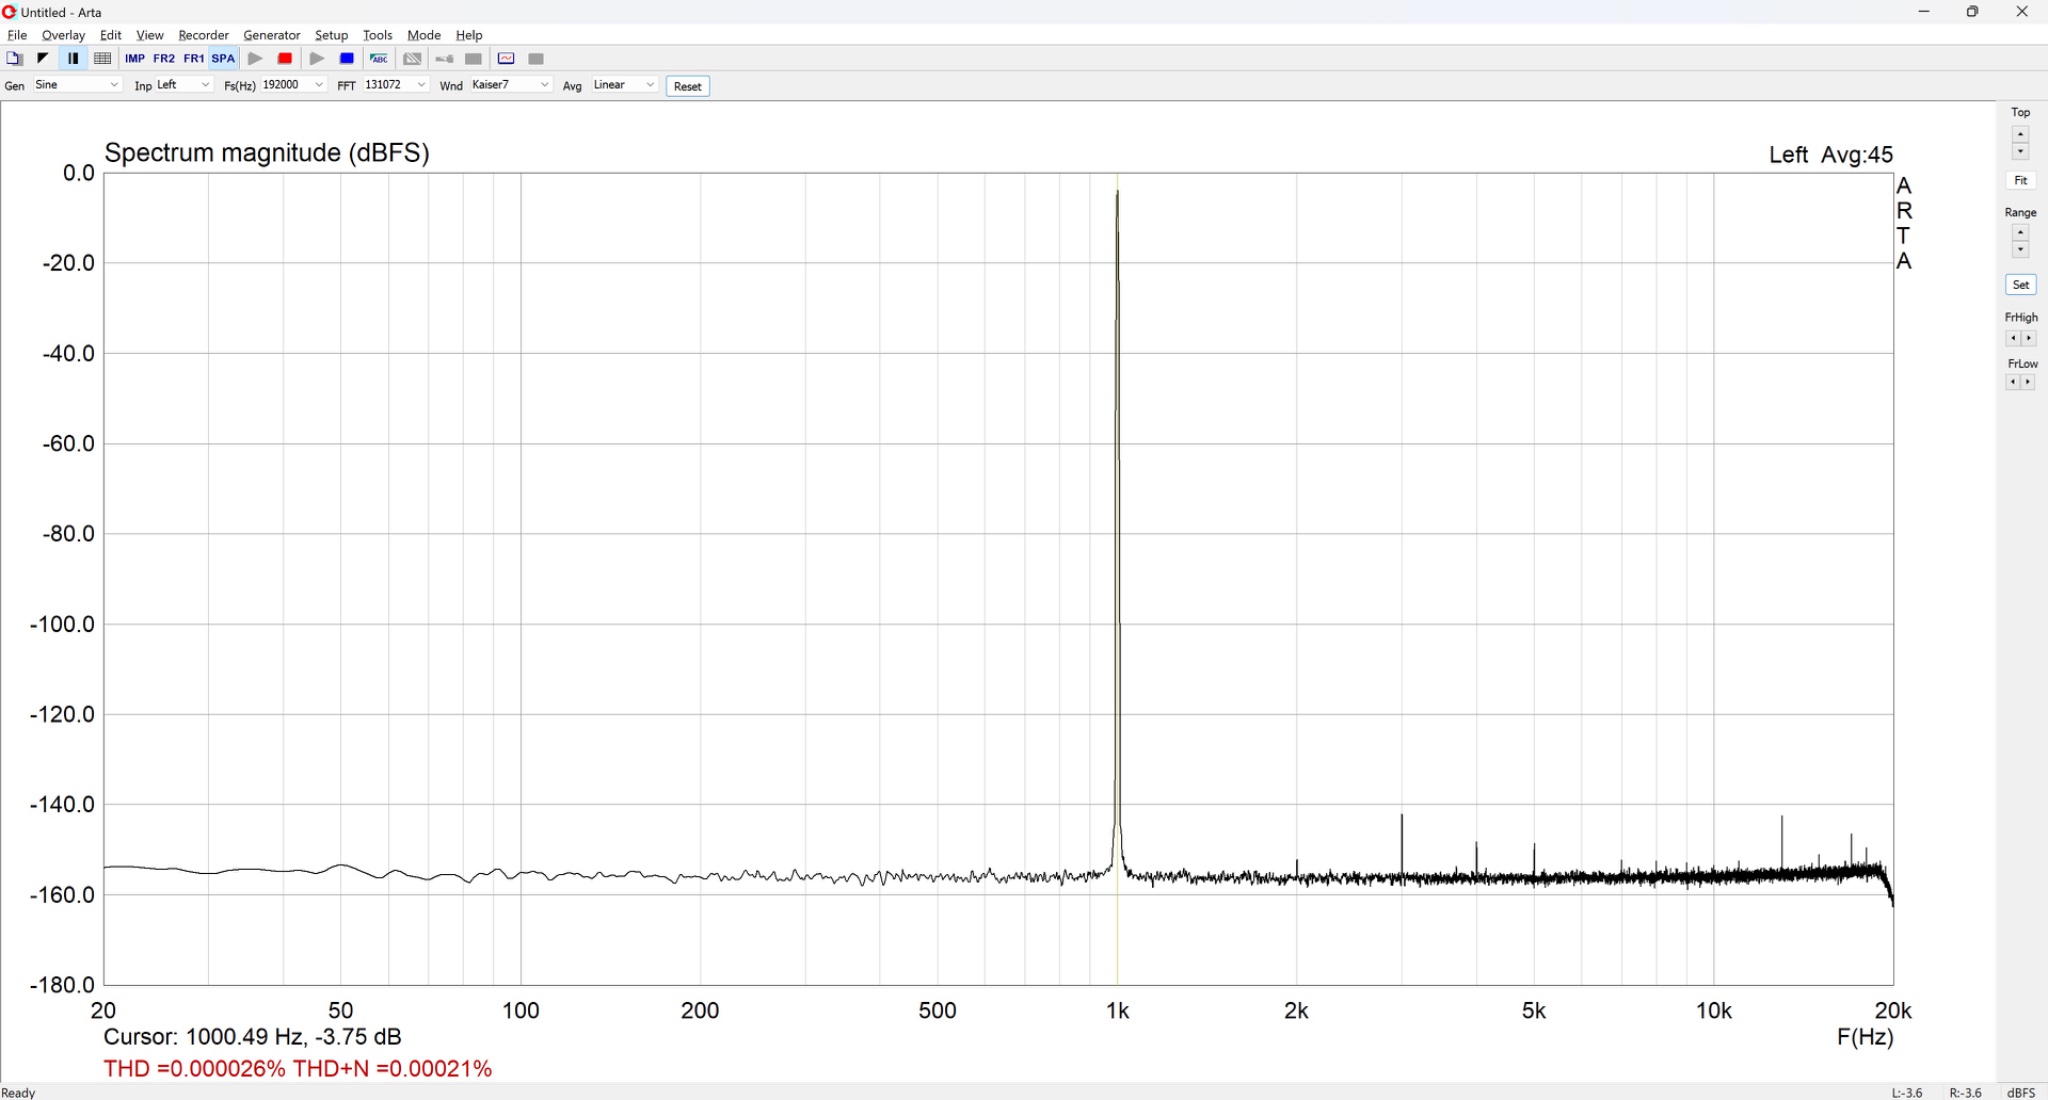The image size is (2048, 1100).
Task: Click the New document toolbar icon
Action: pos(14,59)
